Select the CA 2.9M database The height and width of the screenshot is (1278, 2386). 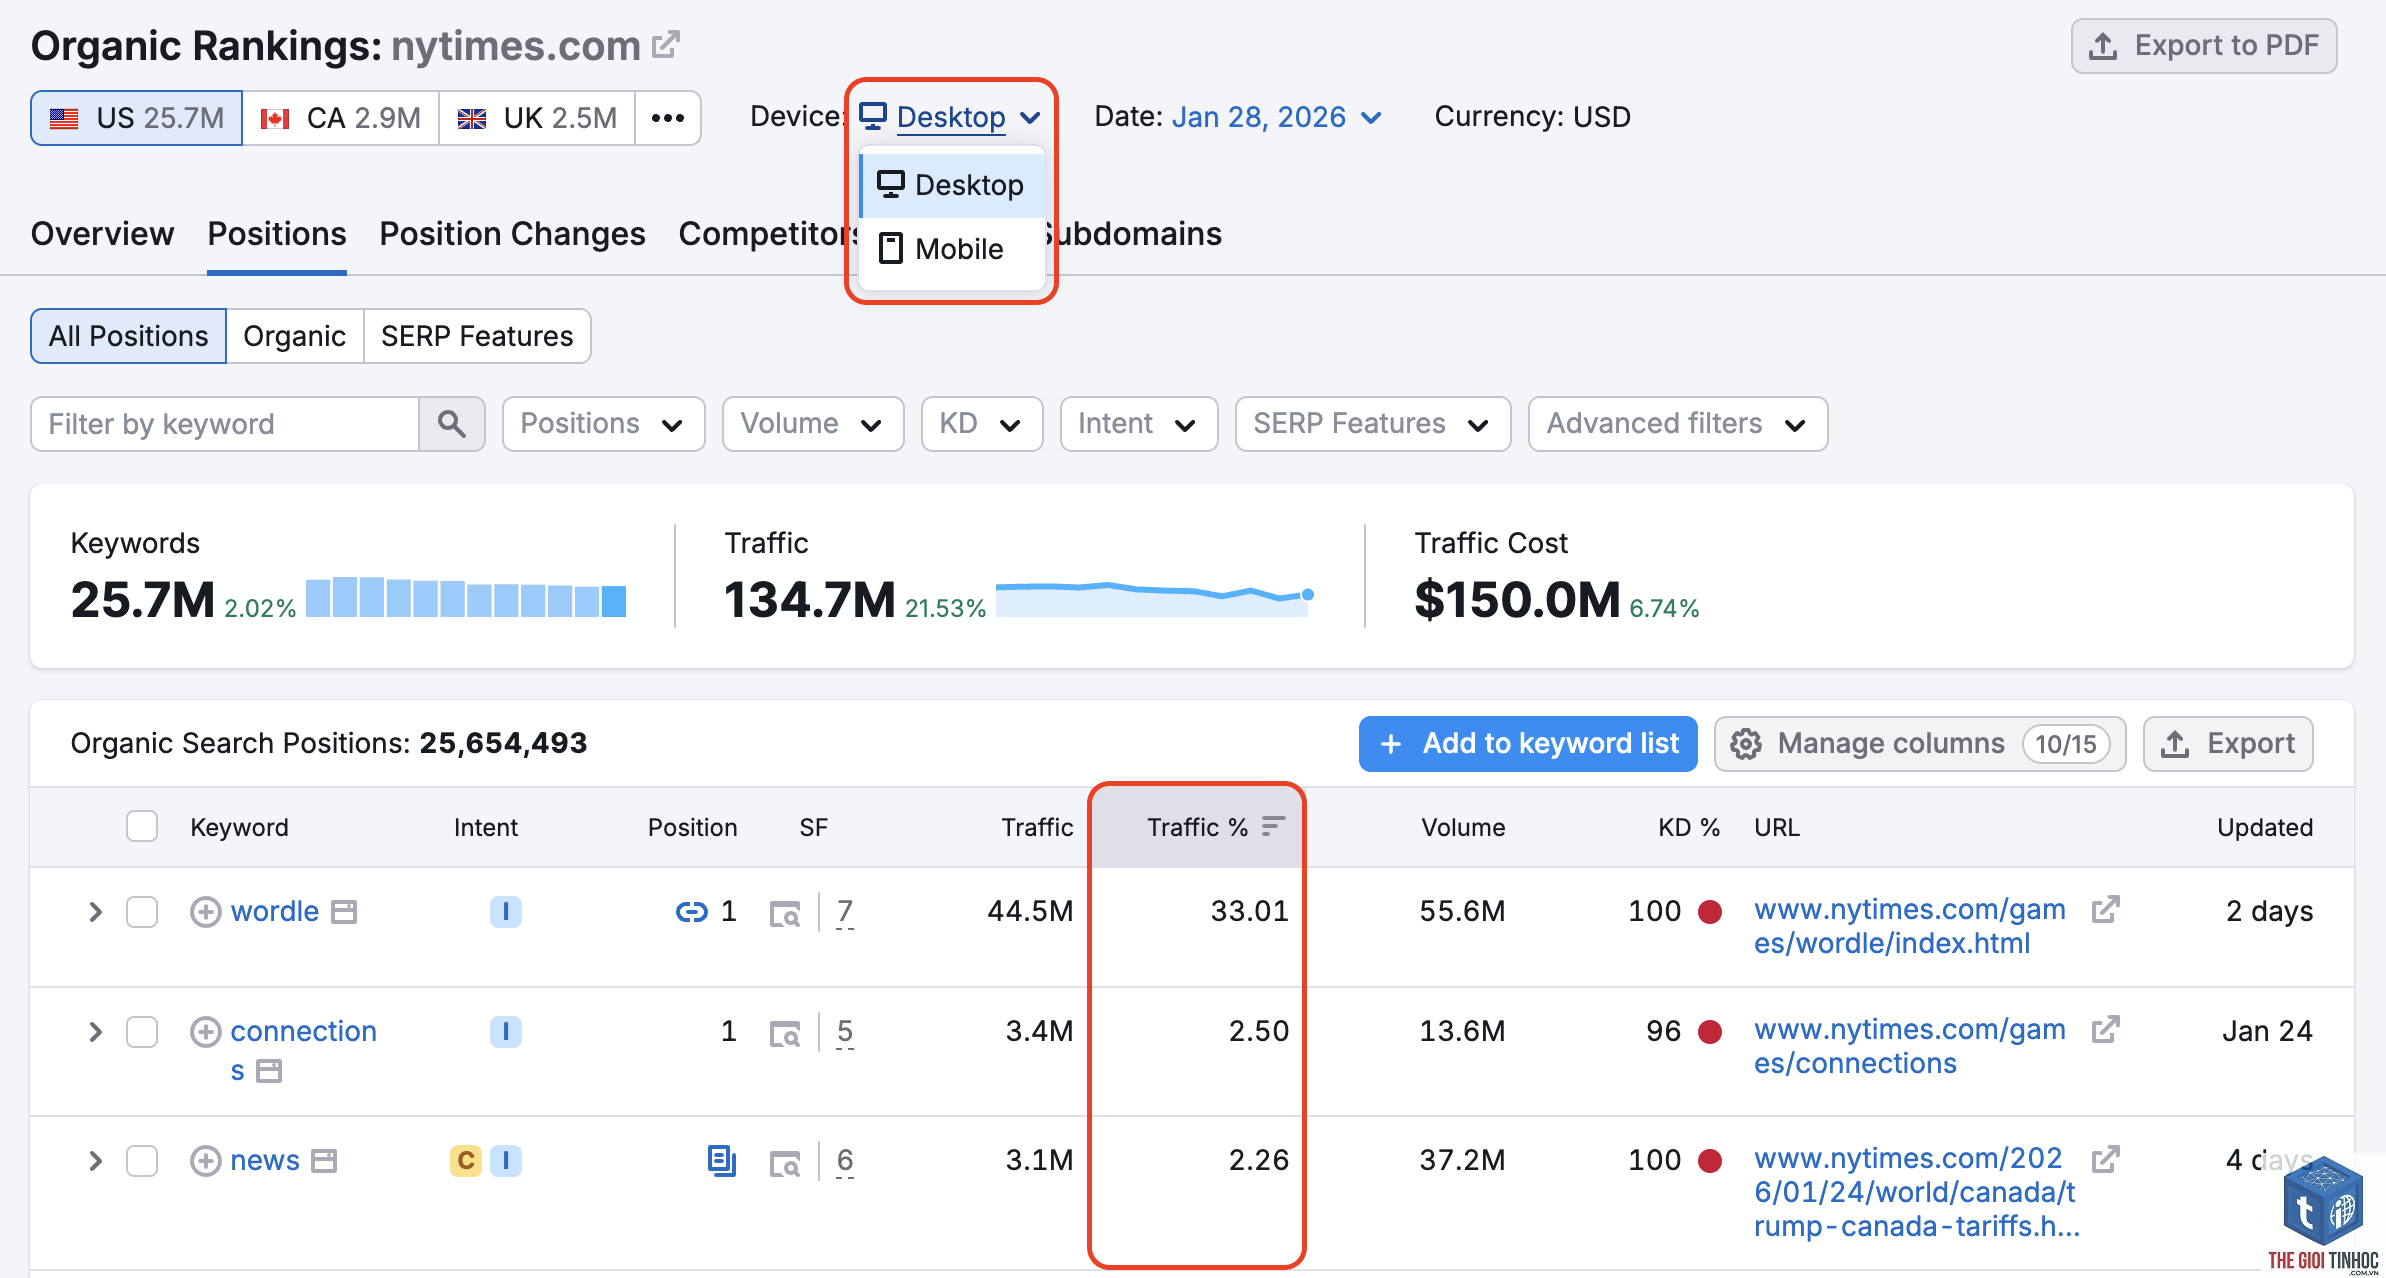(x=341, y=118)
